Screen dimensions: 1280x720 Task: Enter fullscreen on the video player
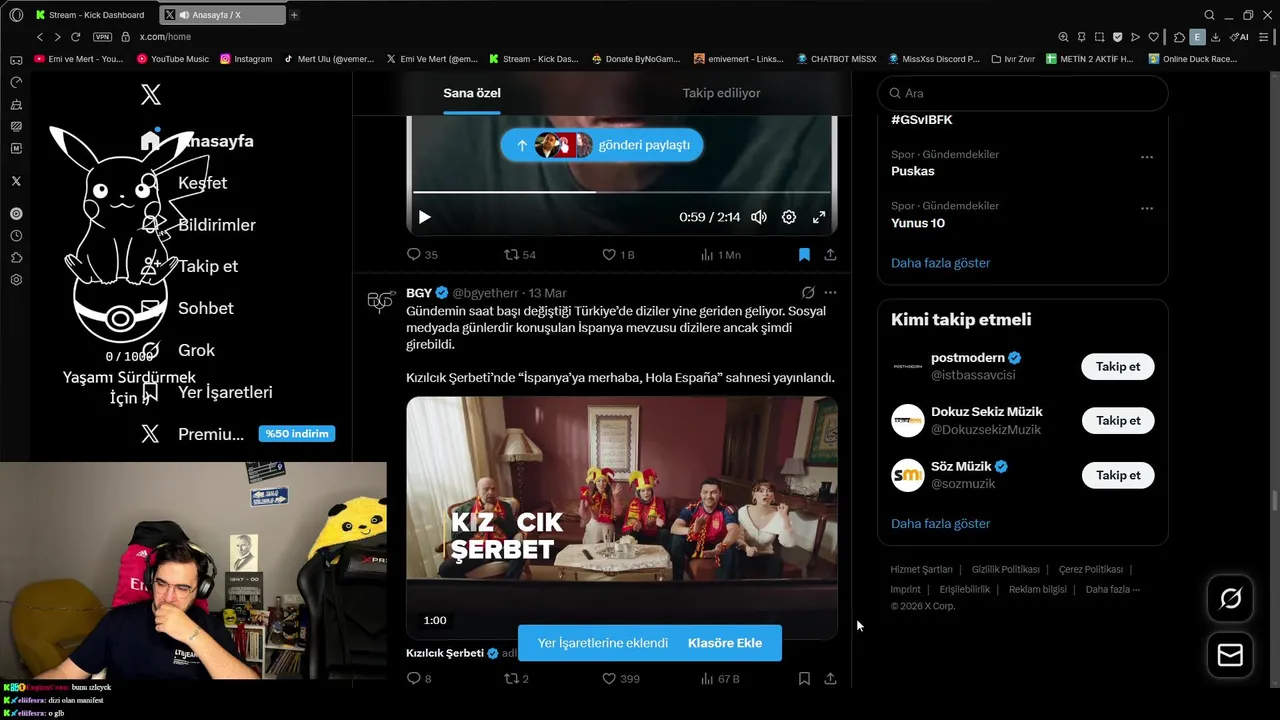click(819, 217)
